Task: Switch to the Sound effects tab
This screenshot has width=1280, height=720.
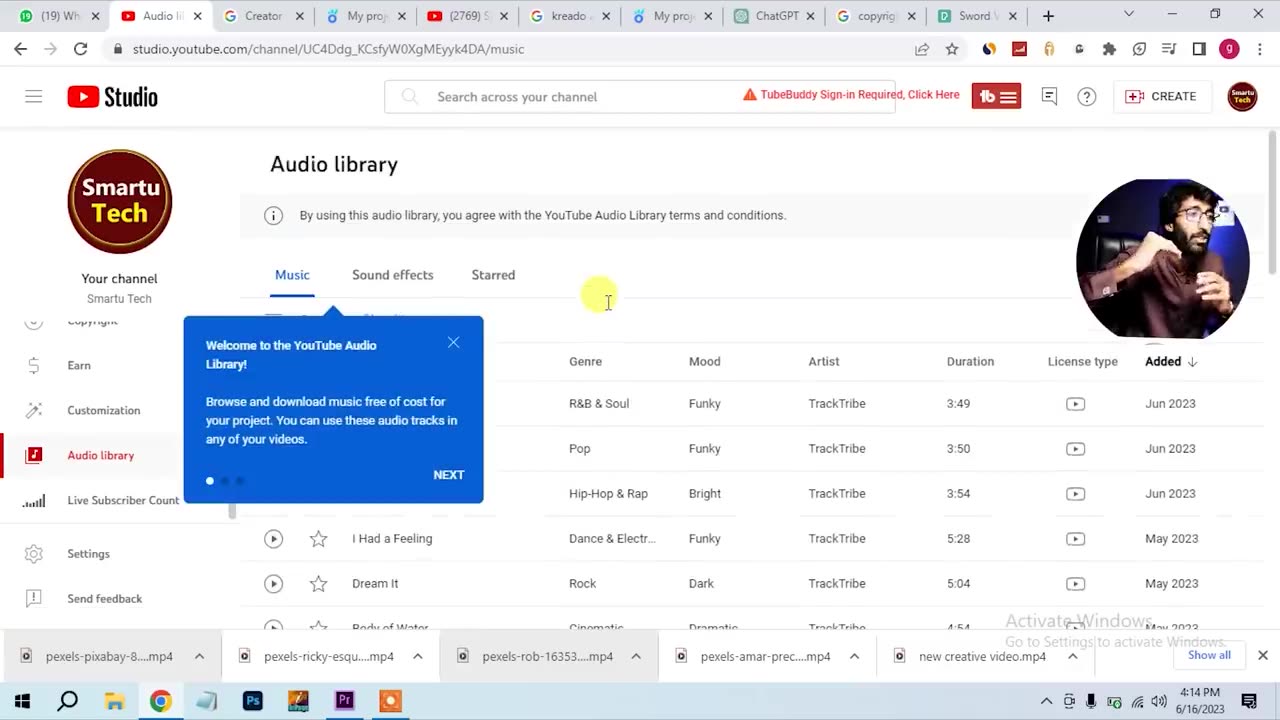Action: pyautogui.click(x=393, y=275)
